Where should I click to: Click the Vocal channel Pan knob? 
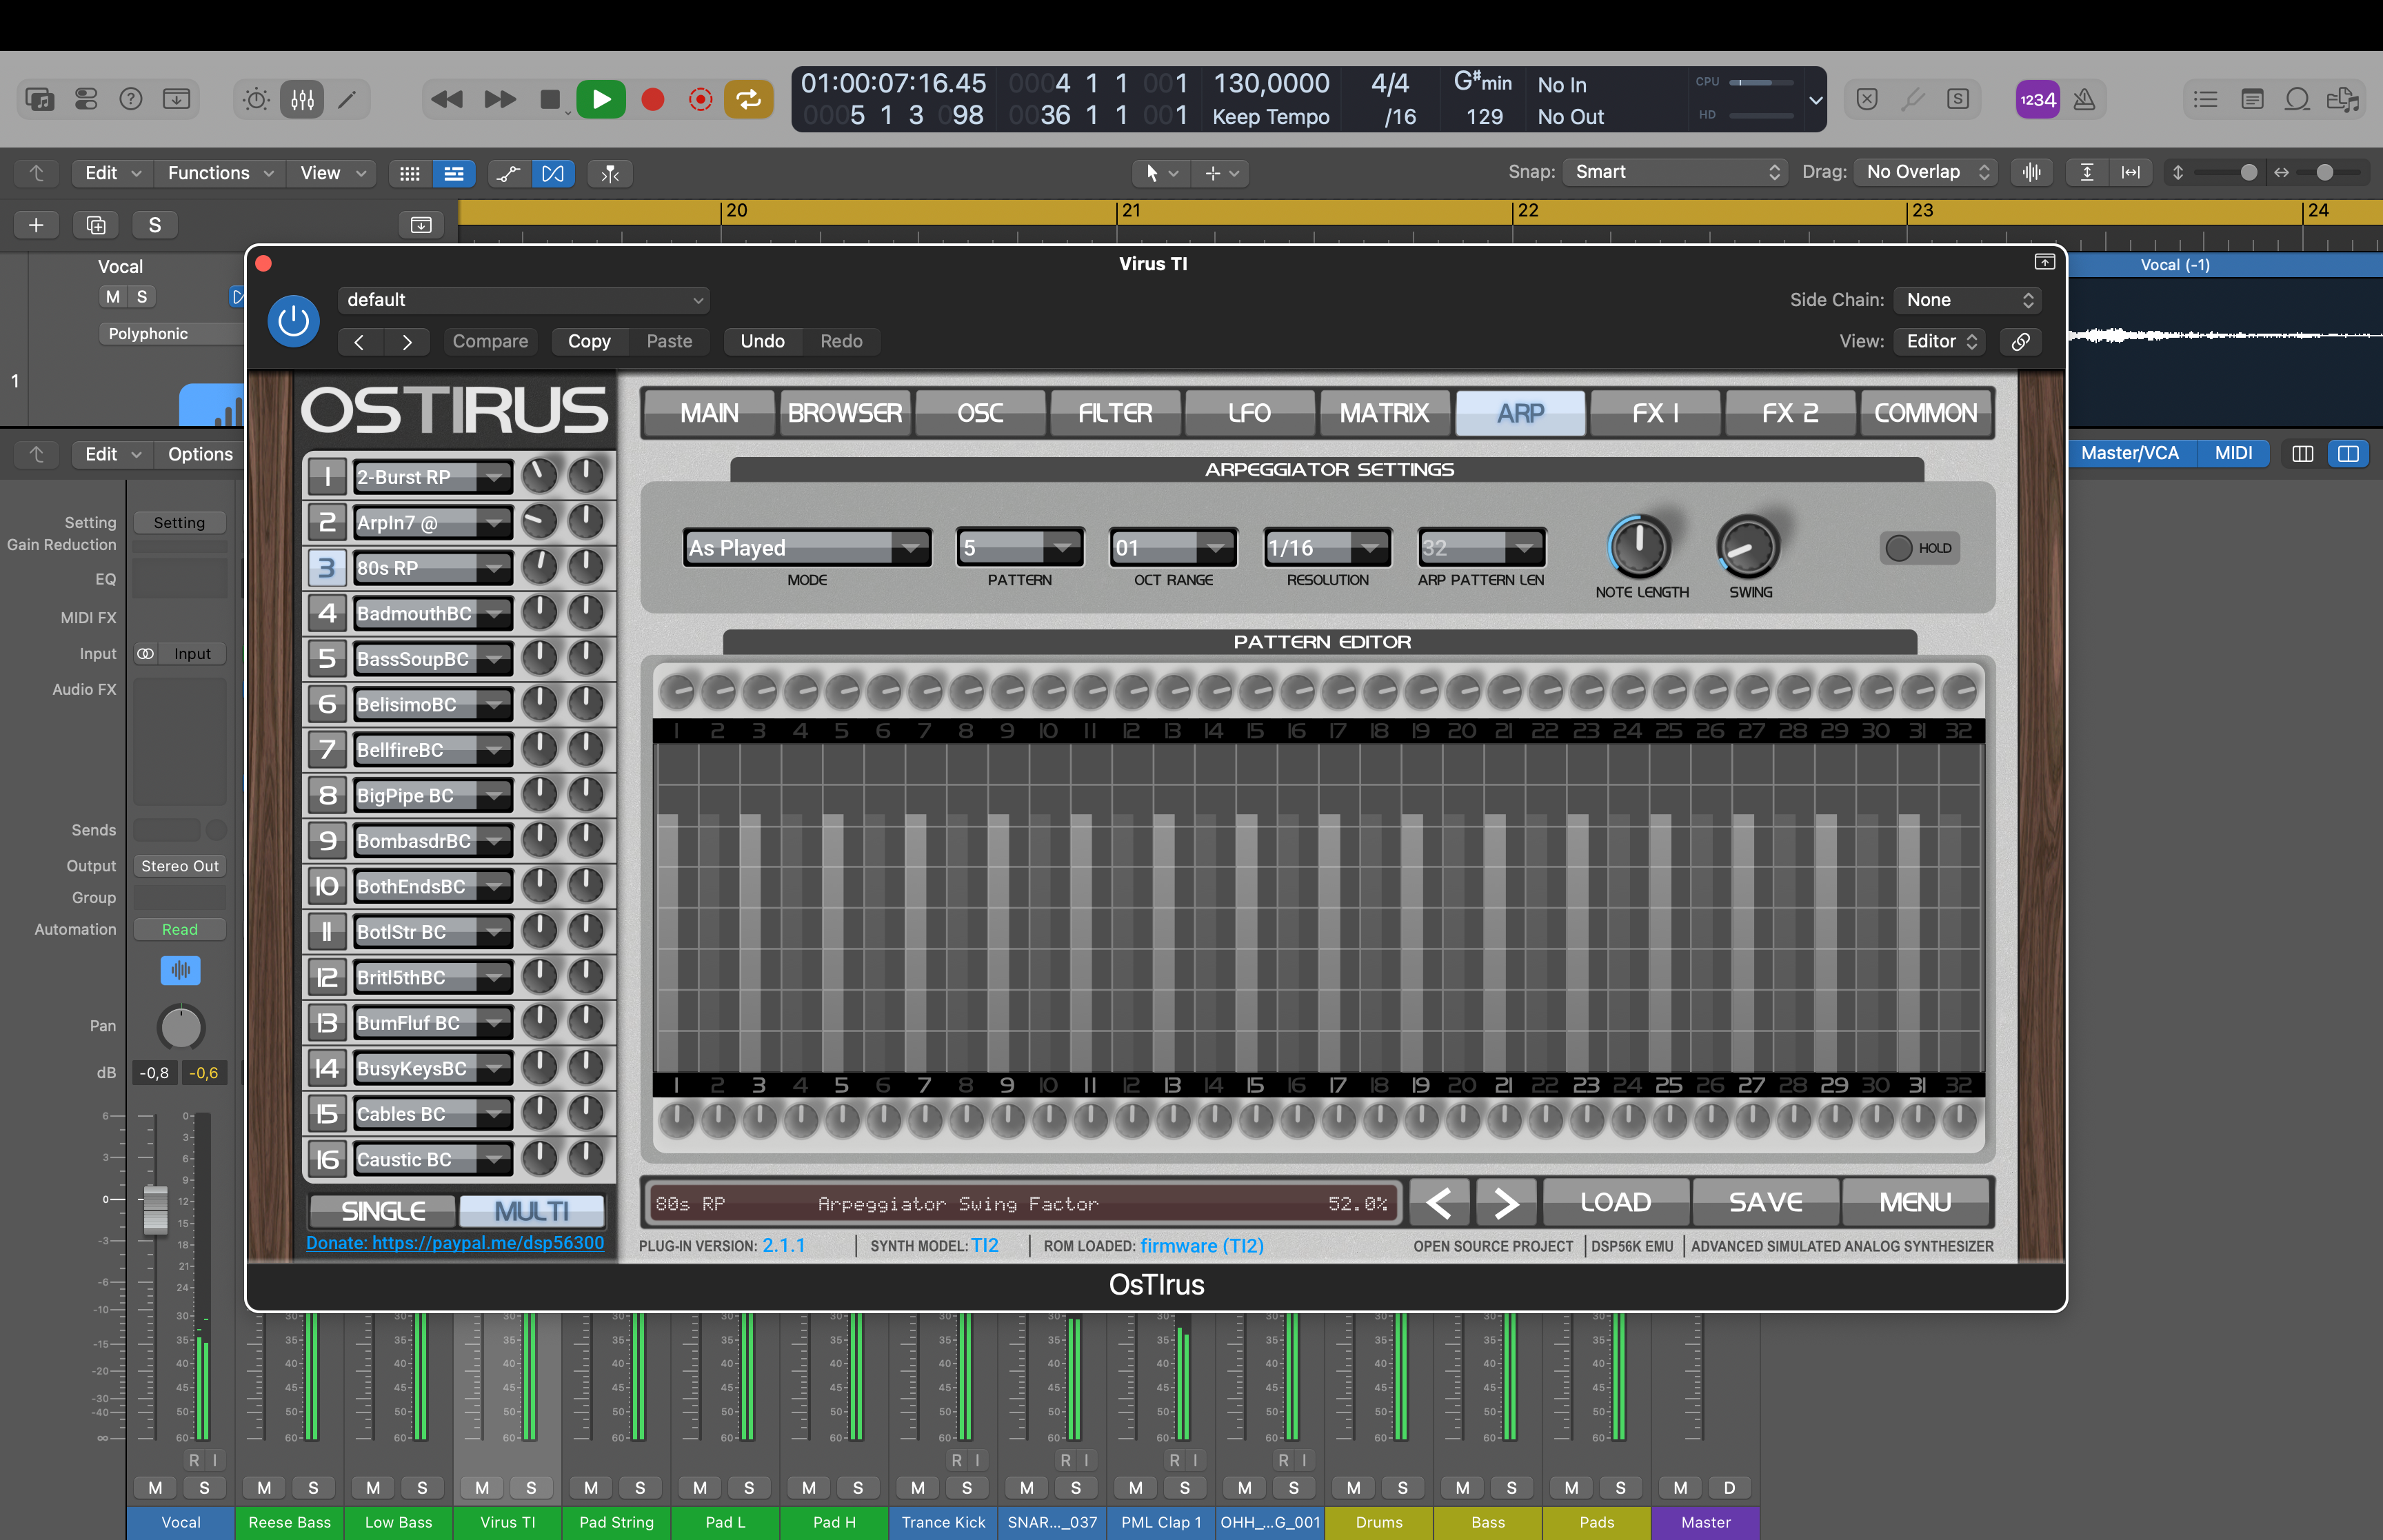pos(181,1027)
